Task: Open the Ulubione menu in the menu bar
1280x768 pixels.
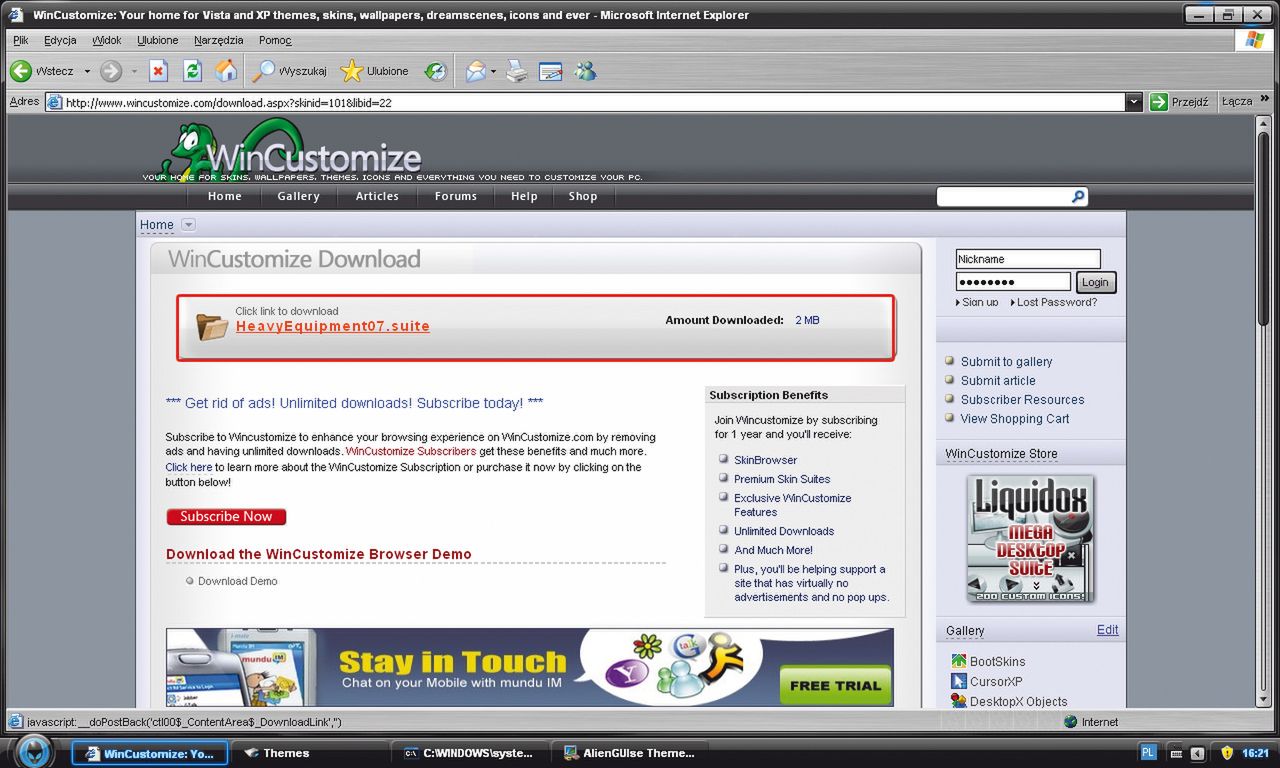Action: click(158, 40)
